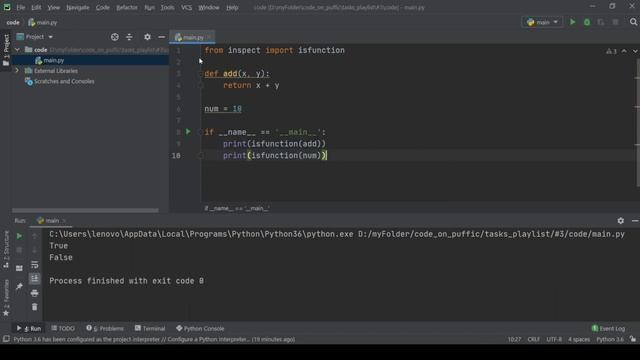Click the UTF-8 encoding in status bar
The height and width of the screenshot is (360, 640).
coord(554,339)
